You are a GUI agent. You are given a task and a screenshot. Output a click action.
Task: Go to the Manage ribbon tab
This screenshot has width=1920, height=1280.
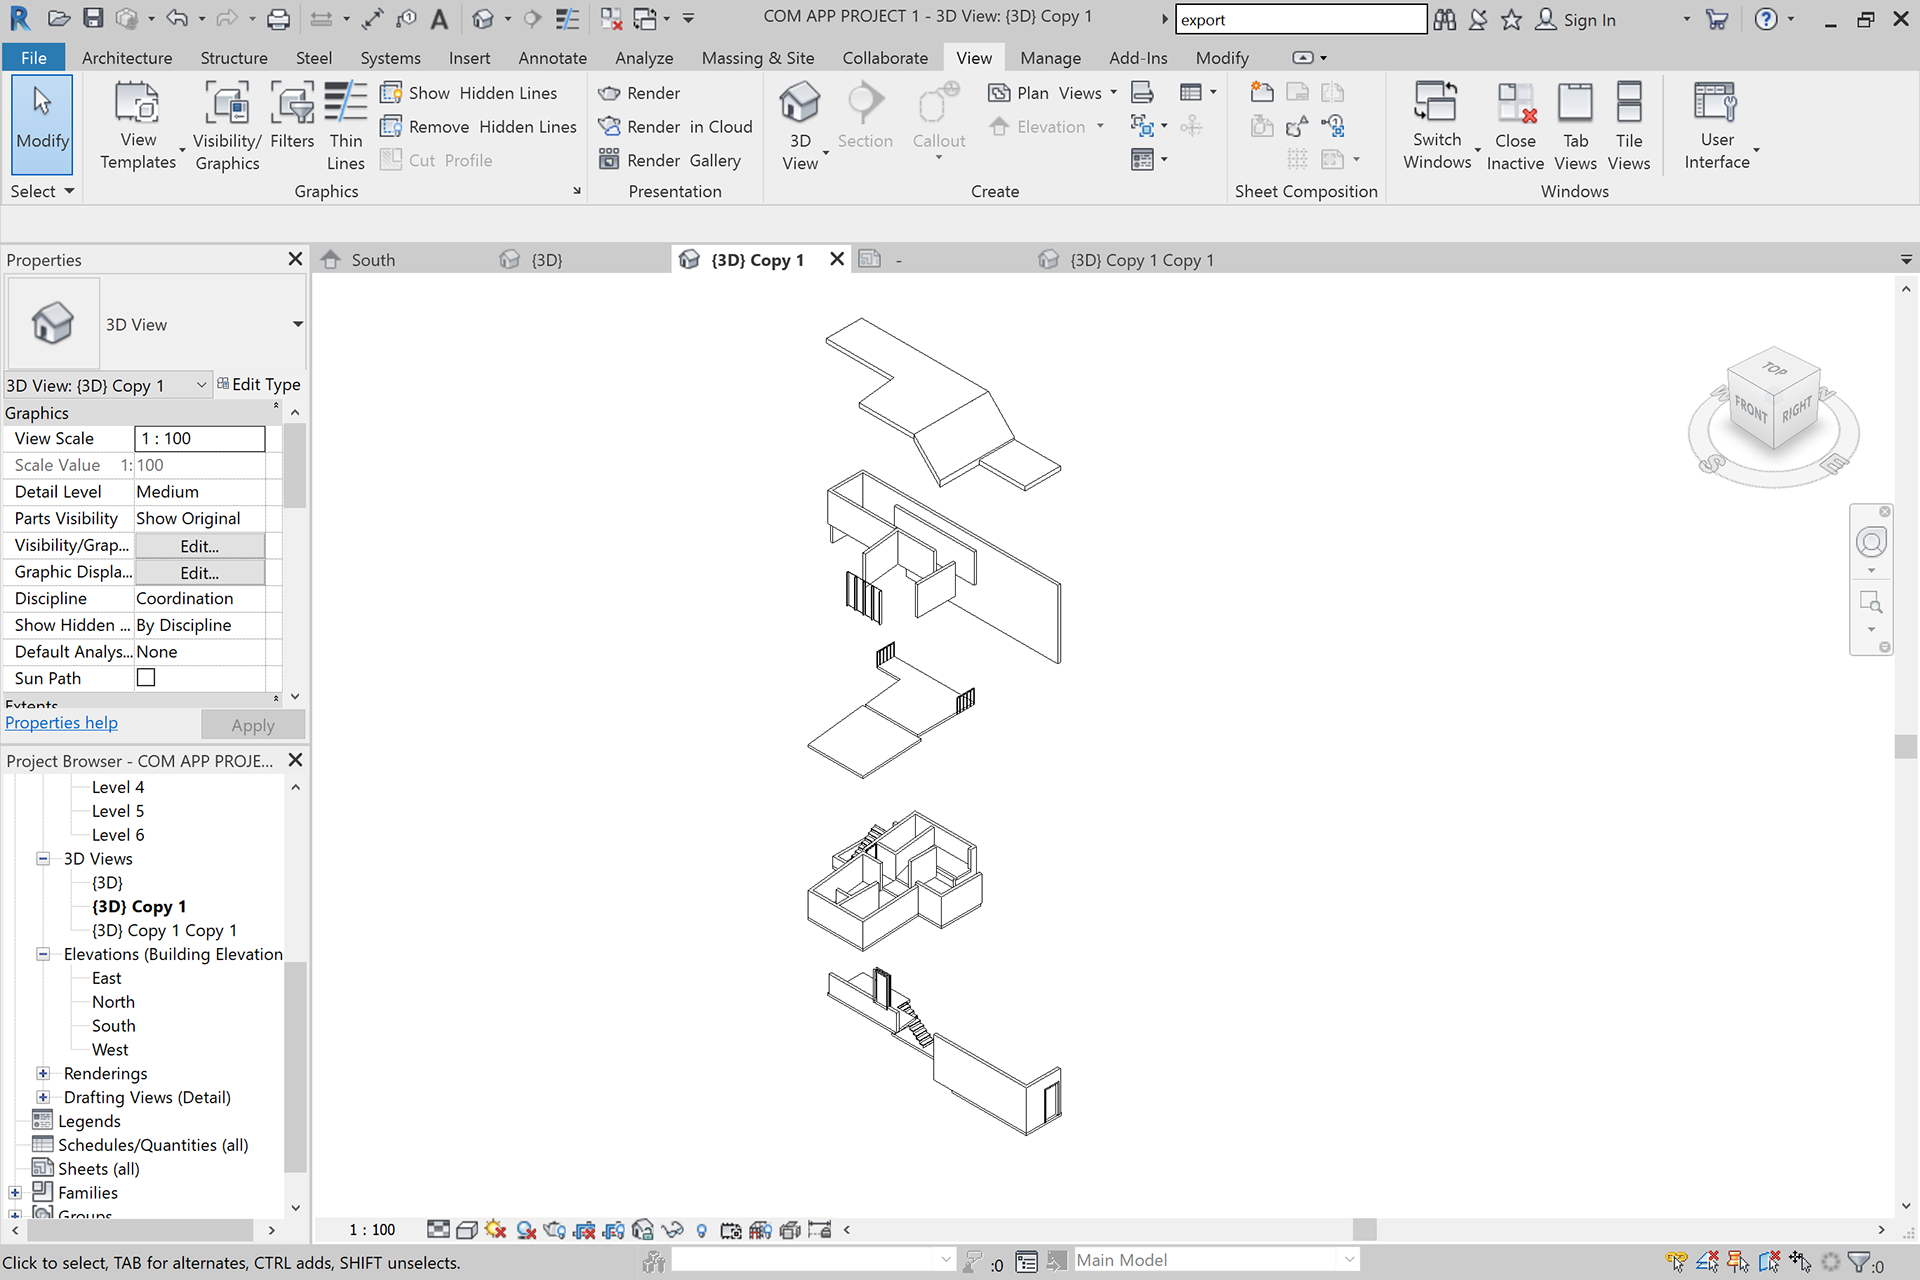coord(1050,58)
